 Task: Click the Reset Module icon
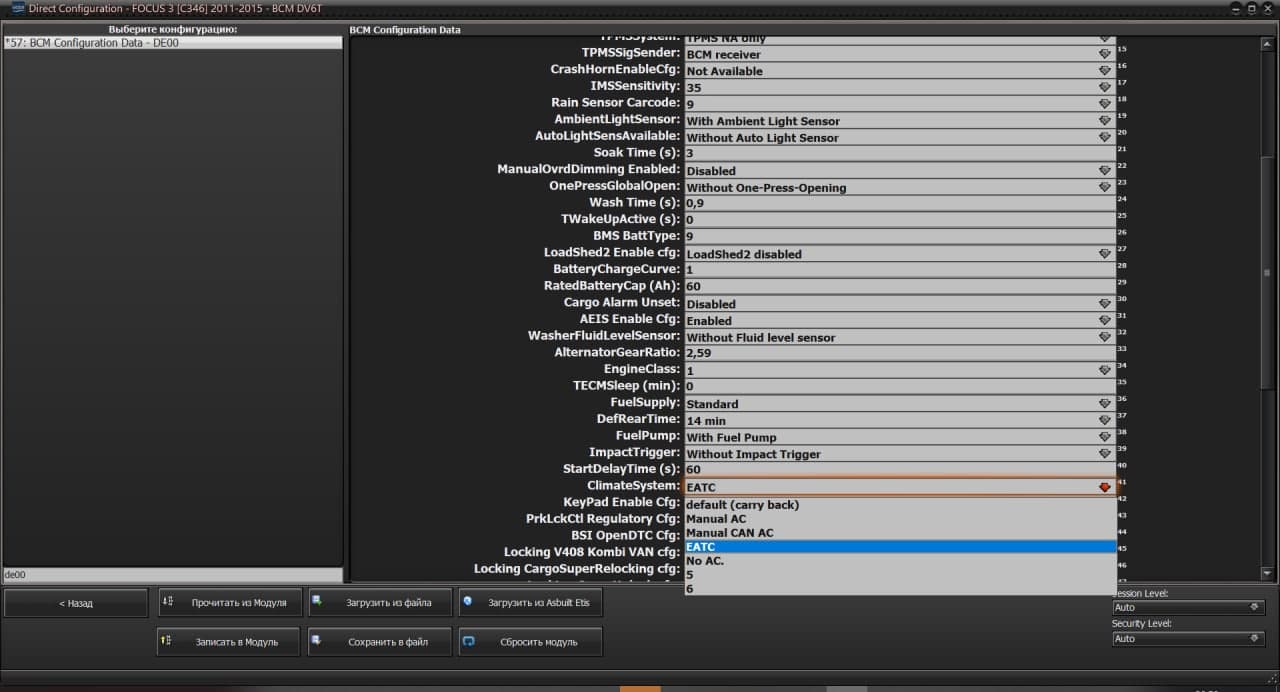(468, 641)
